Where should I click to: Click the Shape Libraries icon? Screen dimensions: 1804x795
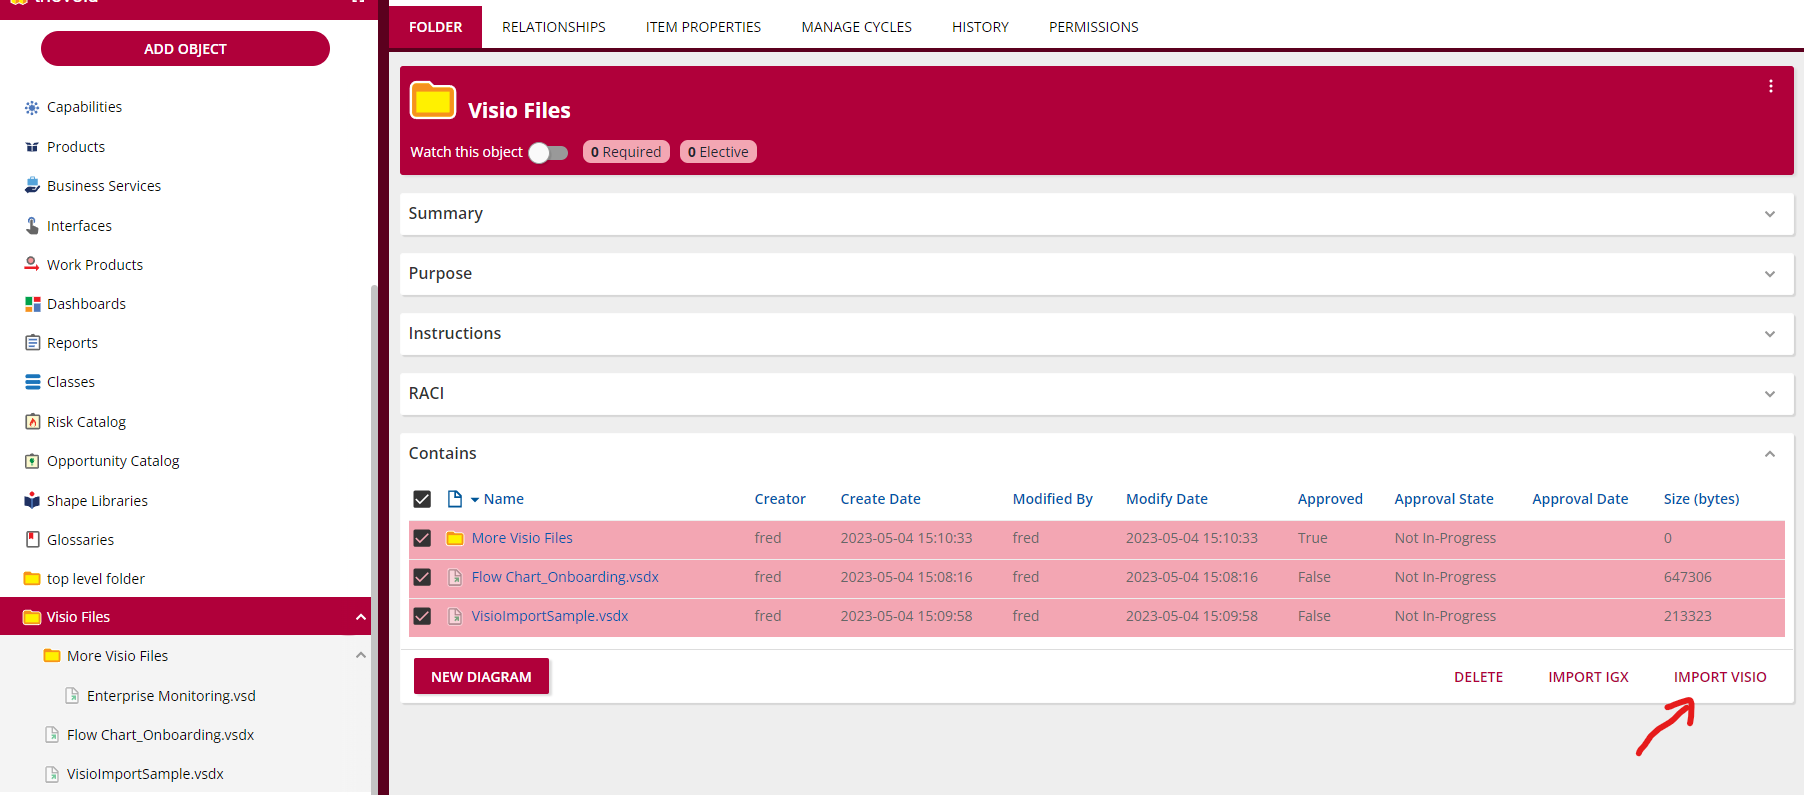[32, 501]
